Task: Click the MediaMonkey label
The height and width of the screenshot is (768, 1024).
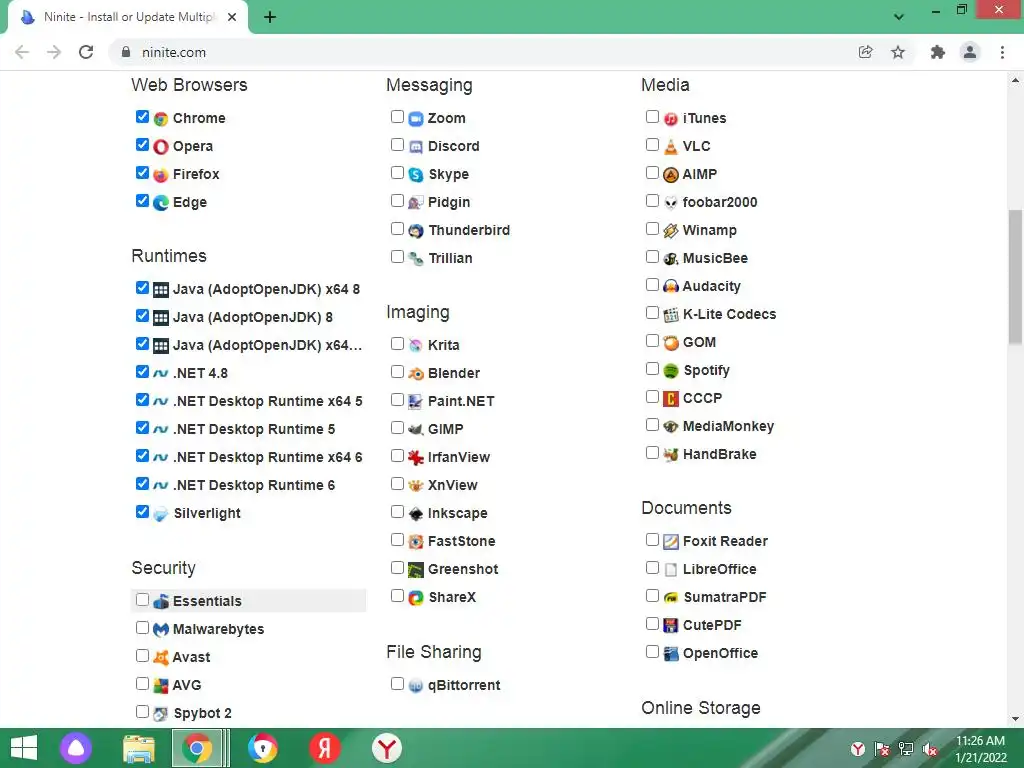Action: 728,426
